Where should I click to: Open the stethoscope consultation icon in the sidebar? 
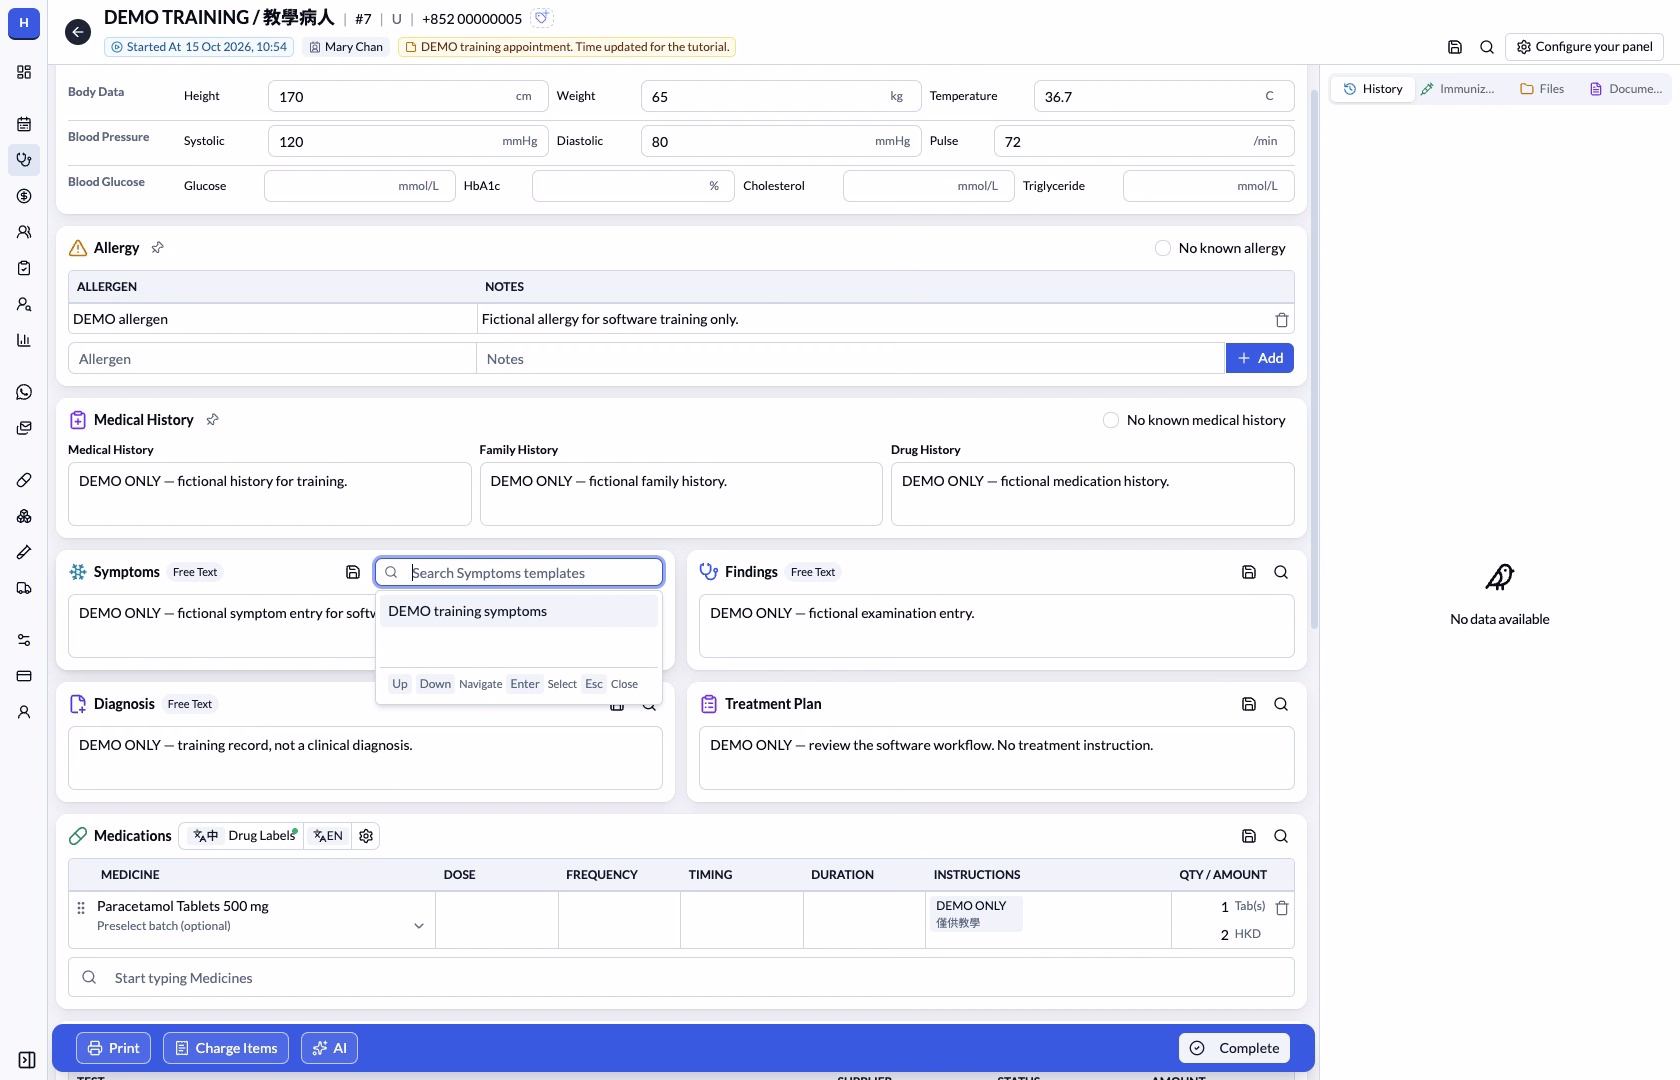pos(24,160)
